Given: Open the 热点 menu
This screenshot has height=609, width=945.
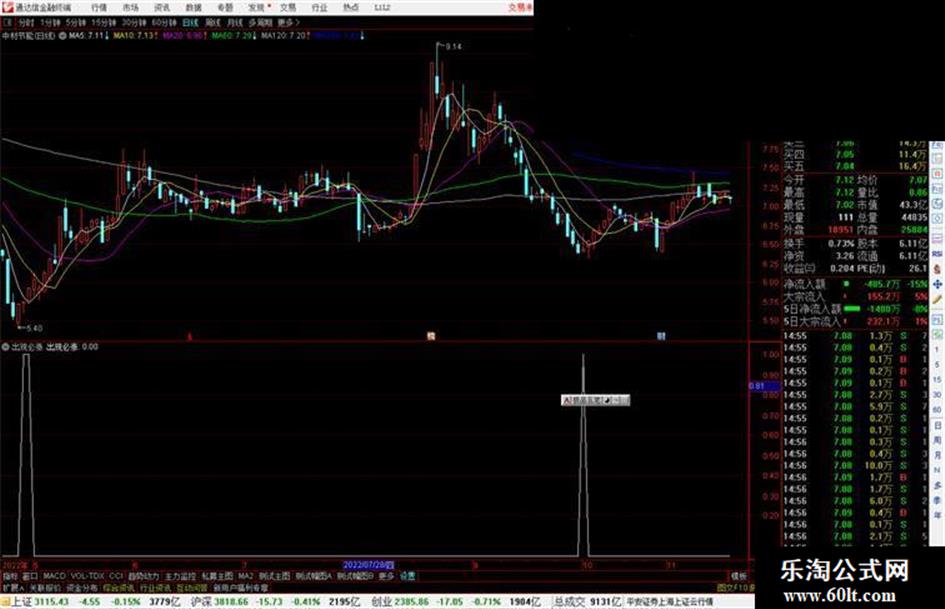Looking at the screenshot, I should coord(351,8).
